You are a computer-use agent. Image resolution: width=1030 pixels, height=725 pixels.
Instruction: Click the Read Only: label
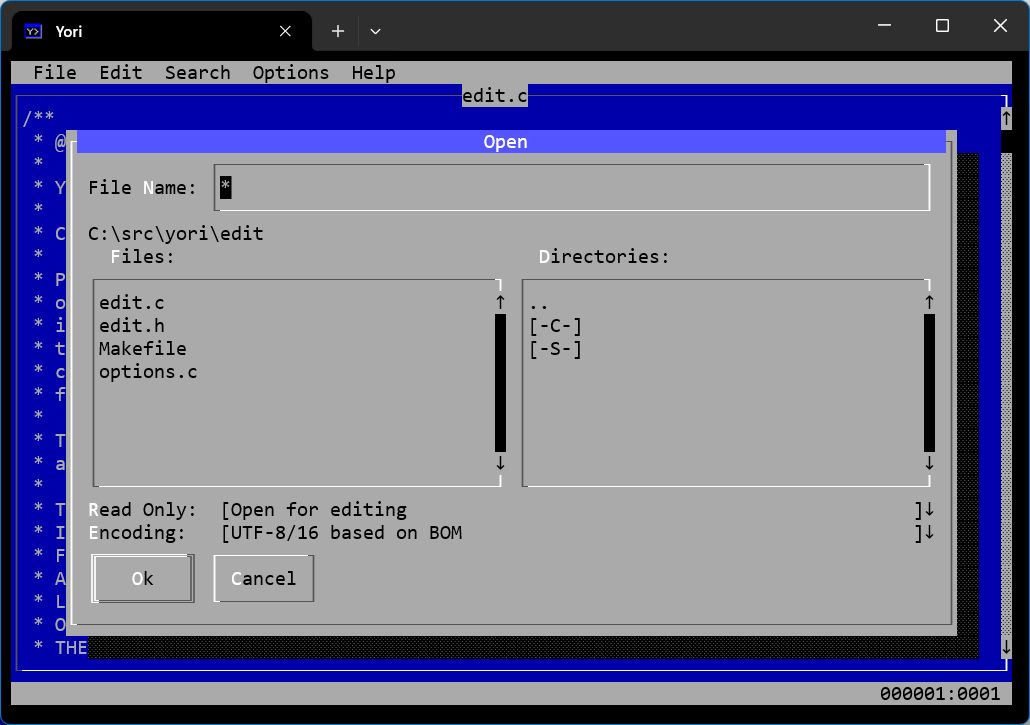tap(143, 510)
